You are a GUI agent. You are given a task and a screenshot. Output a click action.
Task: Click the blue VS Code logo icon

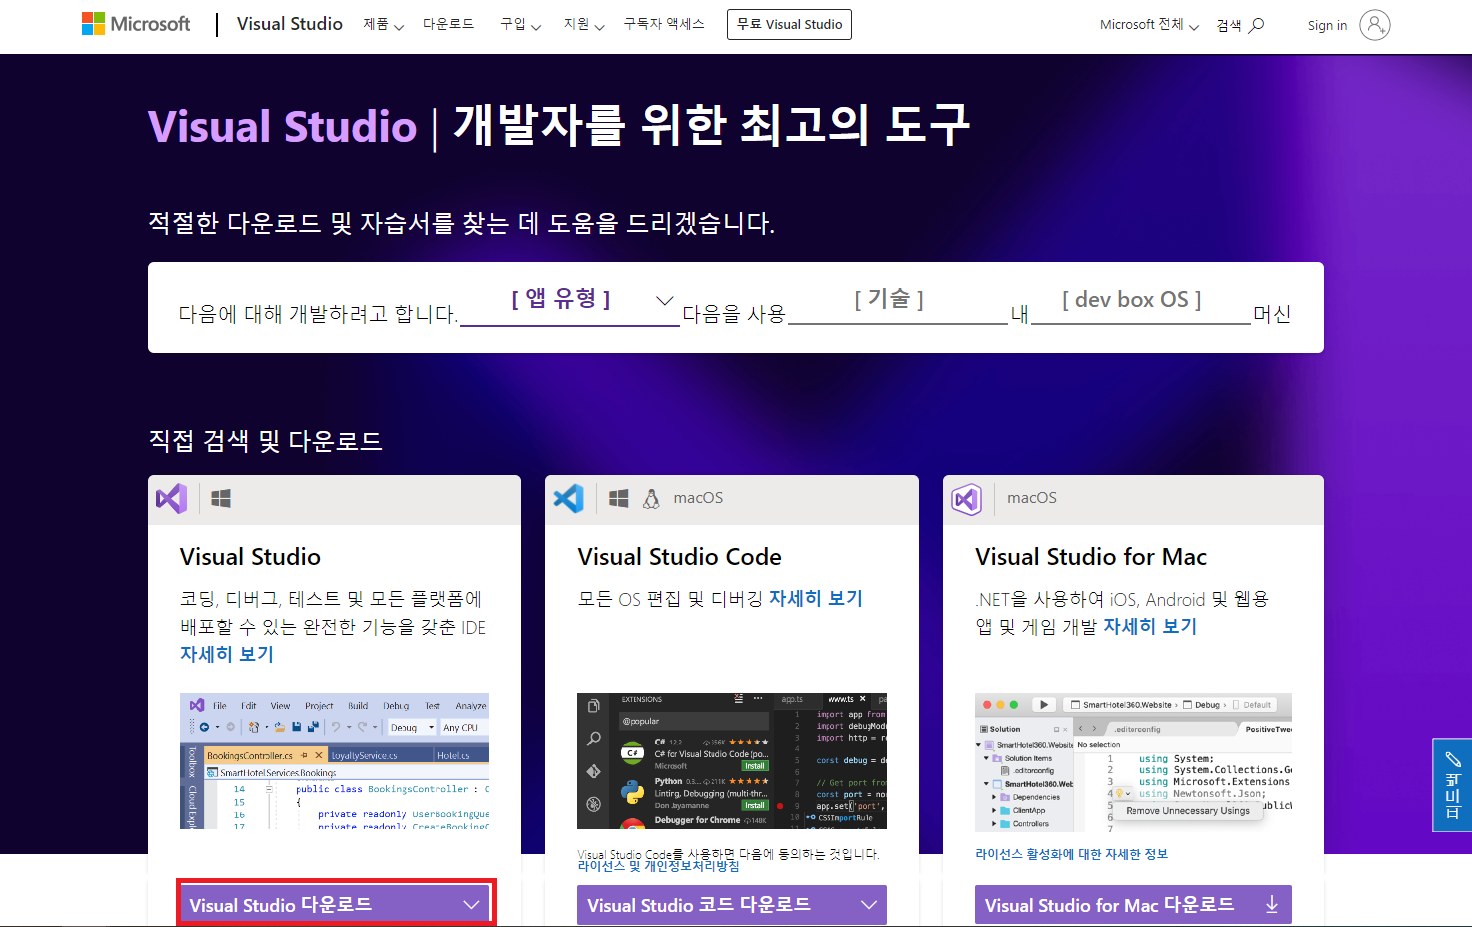[569, 498]
